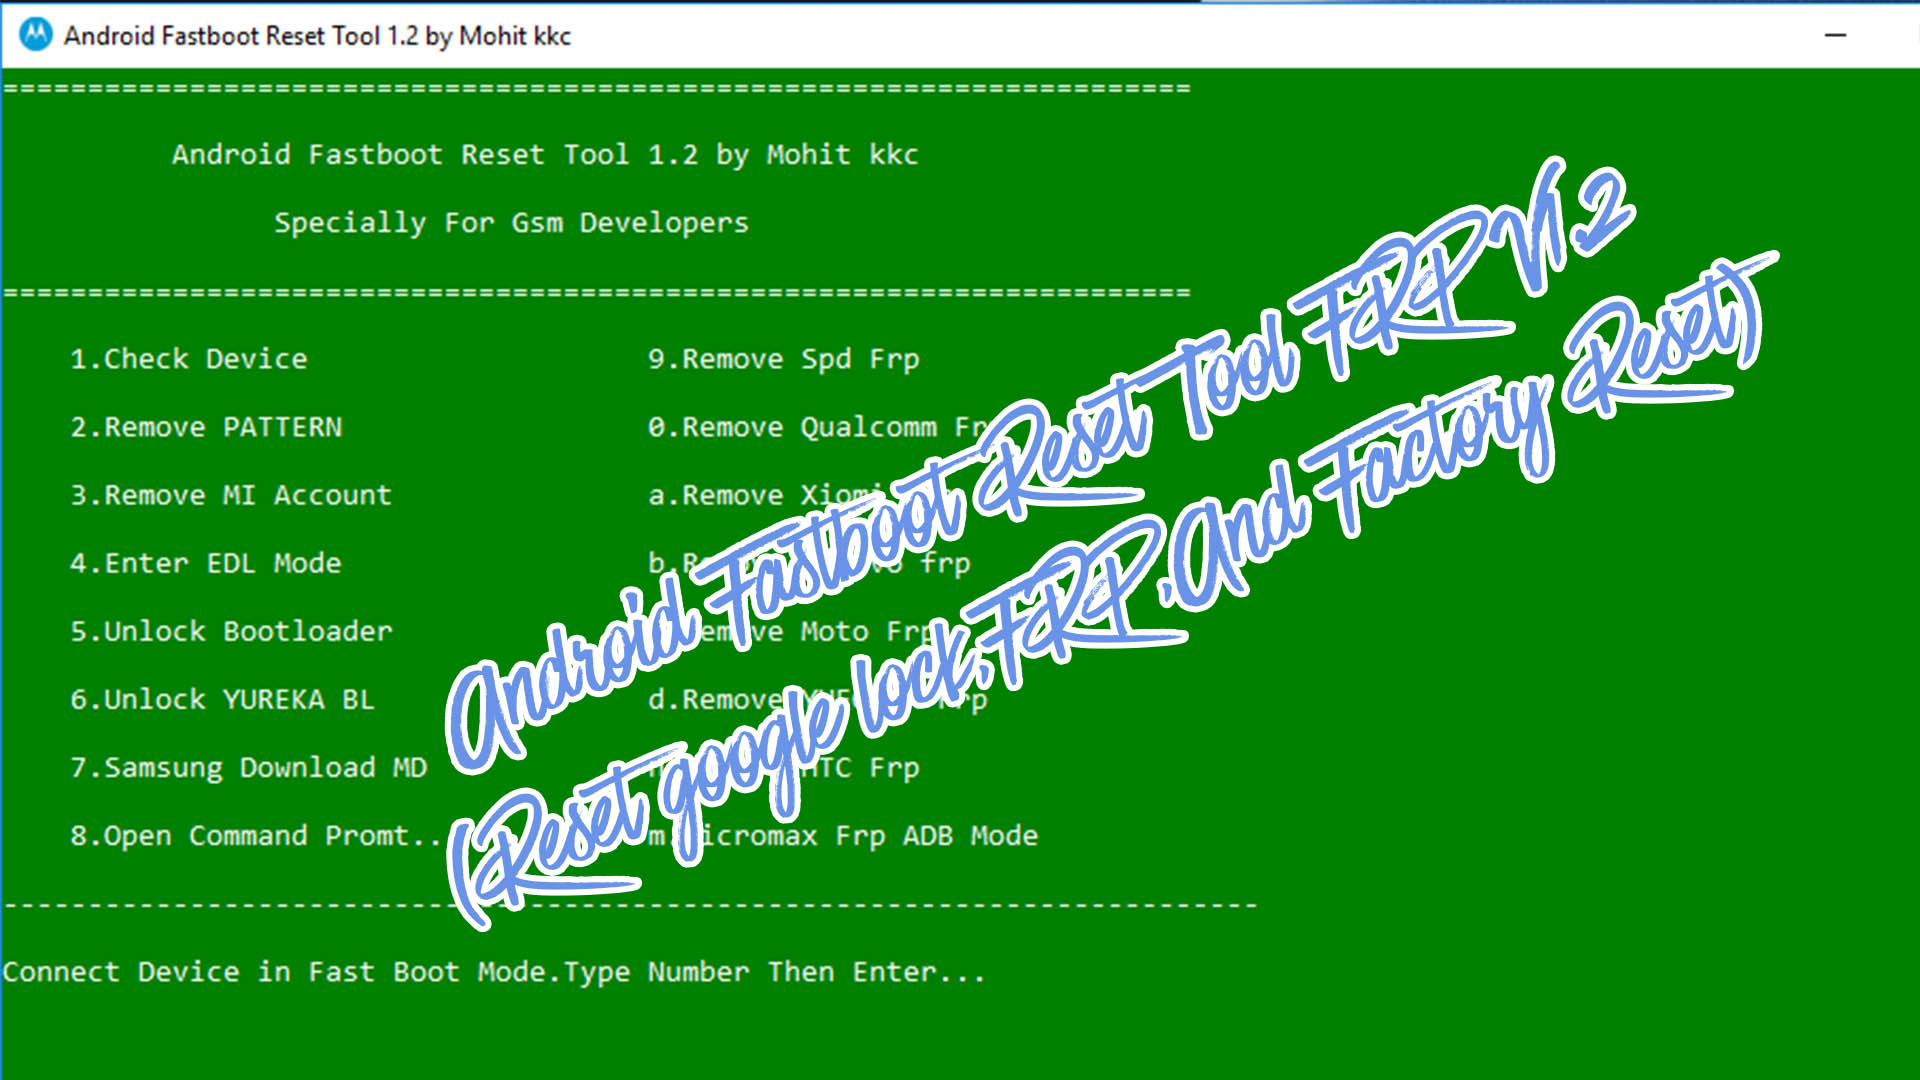
Task: Select '4.Enter EDL Mode' line
Action: (x=205, y=563)
